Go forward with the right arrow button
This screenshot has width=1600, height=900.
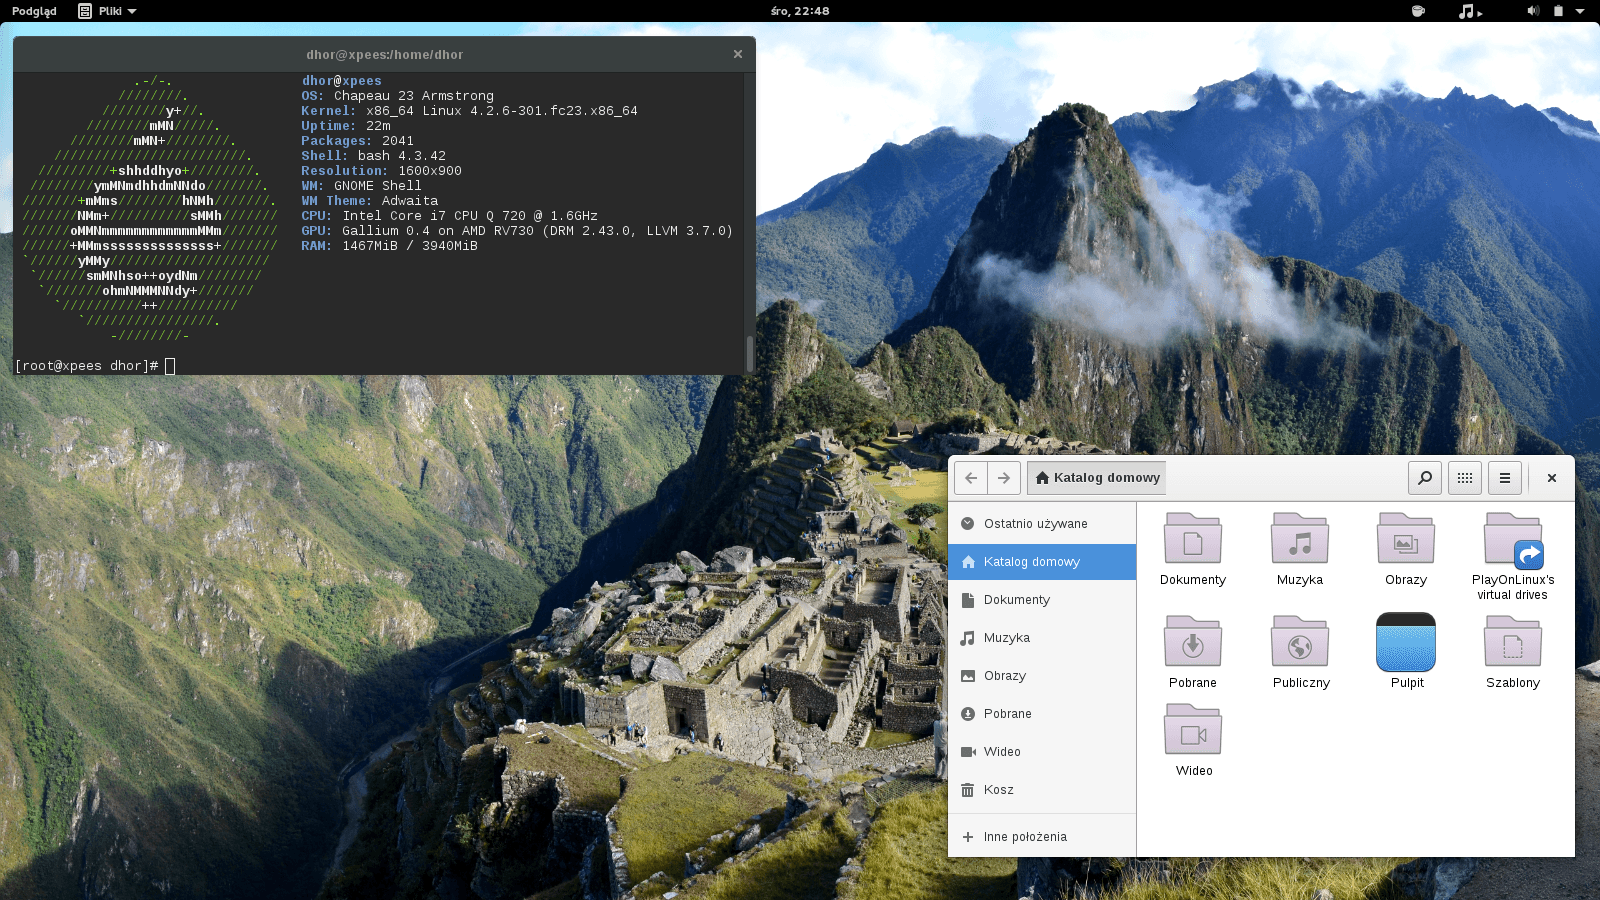coord(1004,478)
